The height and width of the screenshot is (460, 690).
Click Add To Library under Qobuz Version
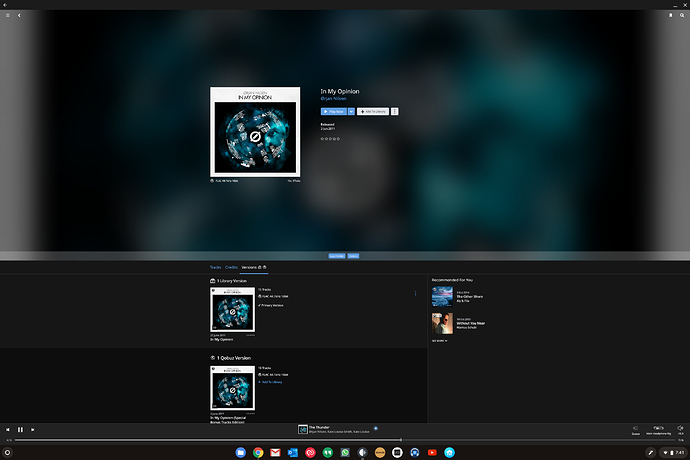tap(270, 382)
